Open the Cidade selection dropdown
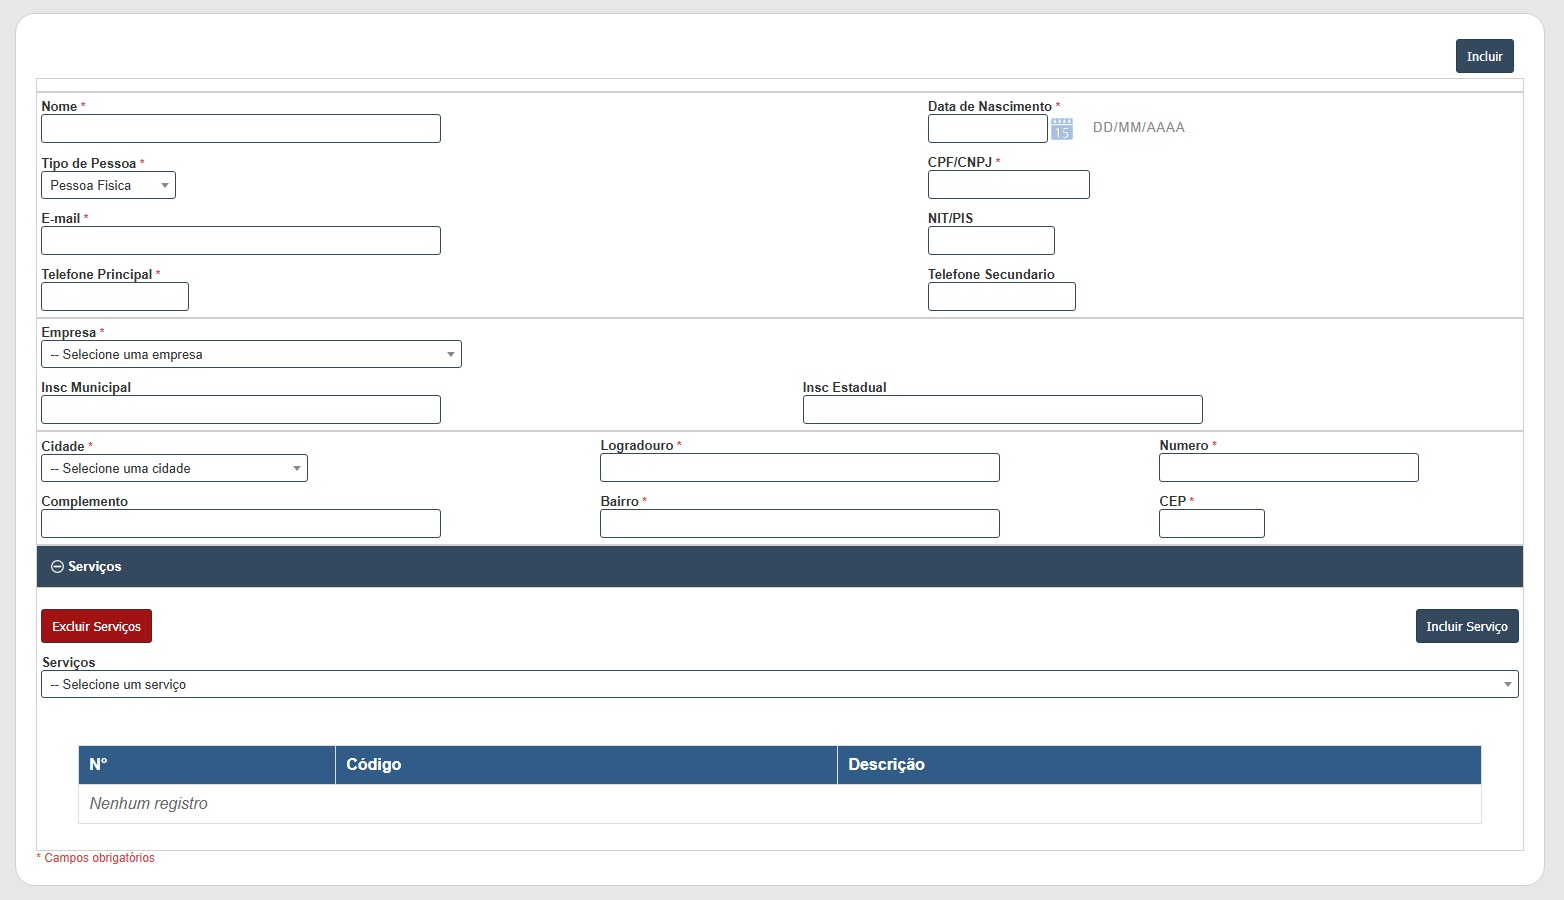1564x900 pixels. coord(174,468)
